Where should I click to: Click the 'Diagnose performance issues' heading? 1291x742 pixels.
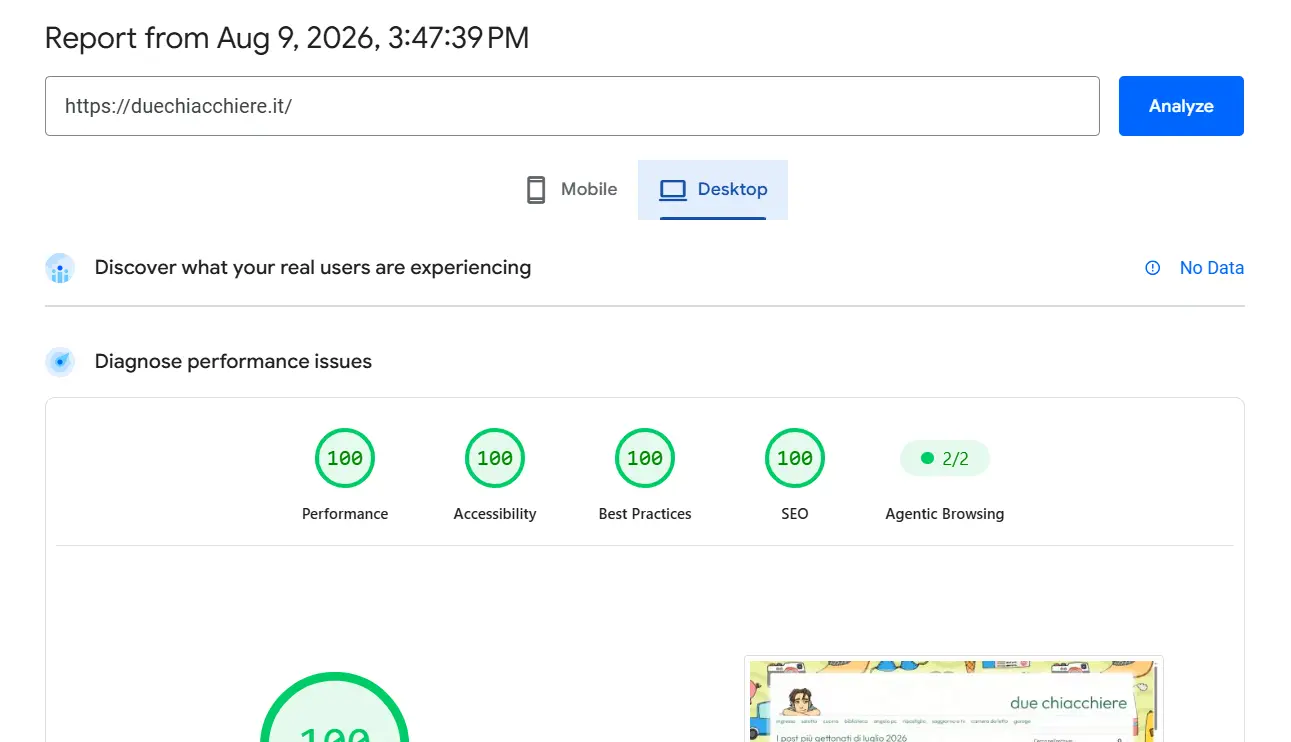[x=233, y=362]
